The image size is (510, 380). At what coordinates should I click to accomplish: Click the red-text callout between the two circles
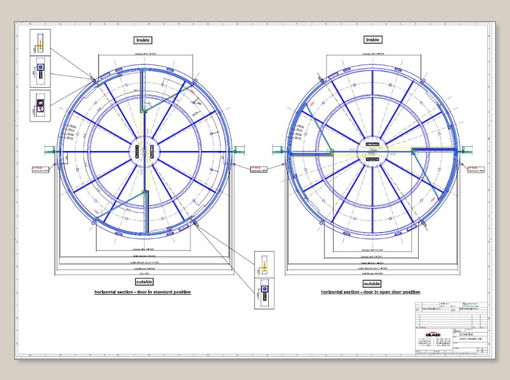click(x=259, y=169)
